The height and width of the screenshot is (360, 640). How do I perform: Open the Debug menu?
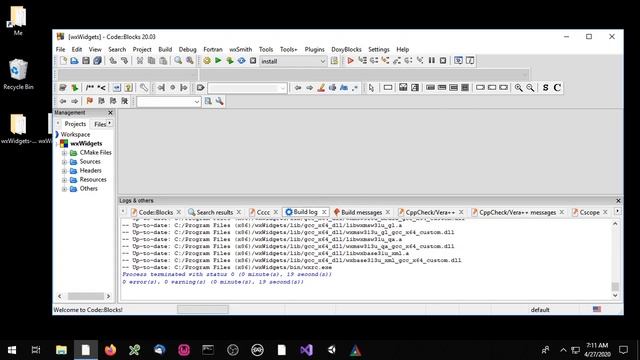[187, 49]
